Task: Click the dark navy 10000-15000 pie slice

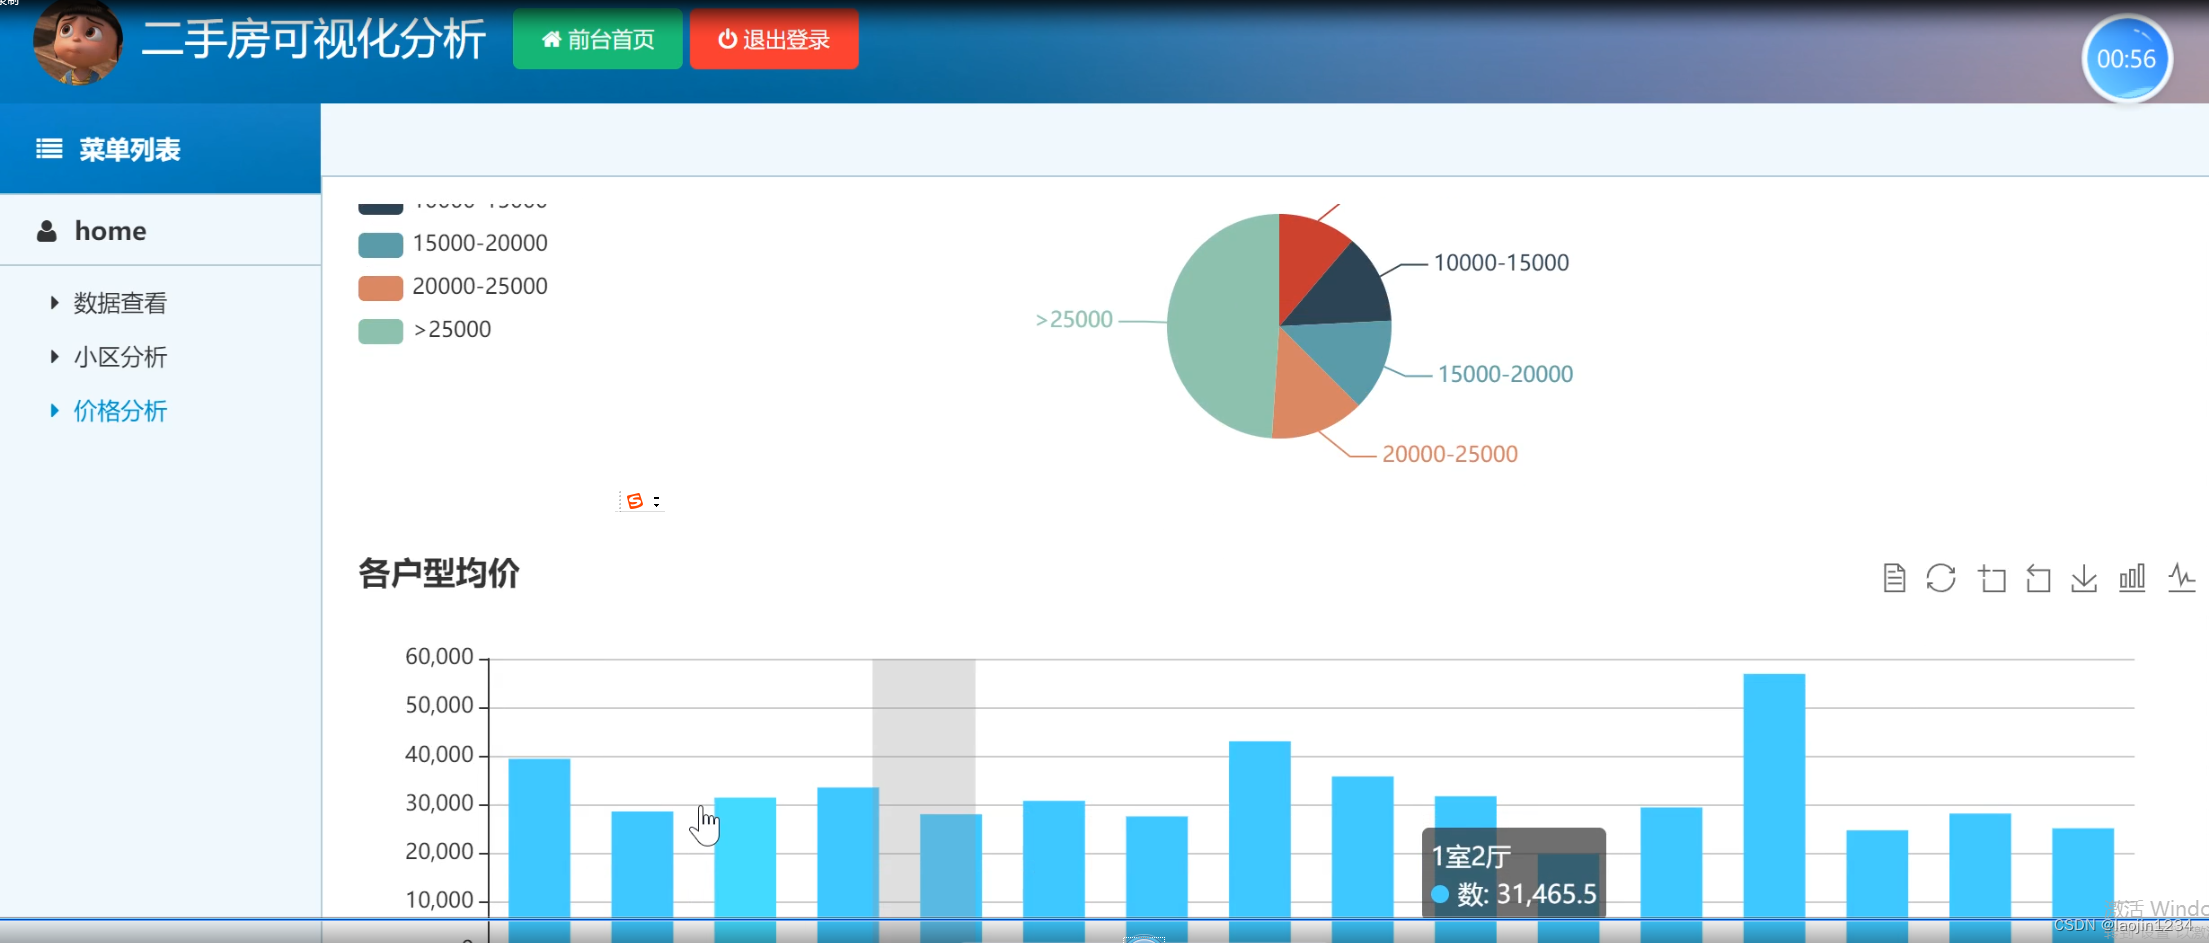Action: 1346,290
